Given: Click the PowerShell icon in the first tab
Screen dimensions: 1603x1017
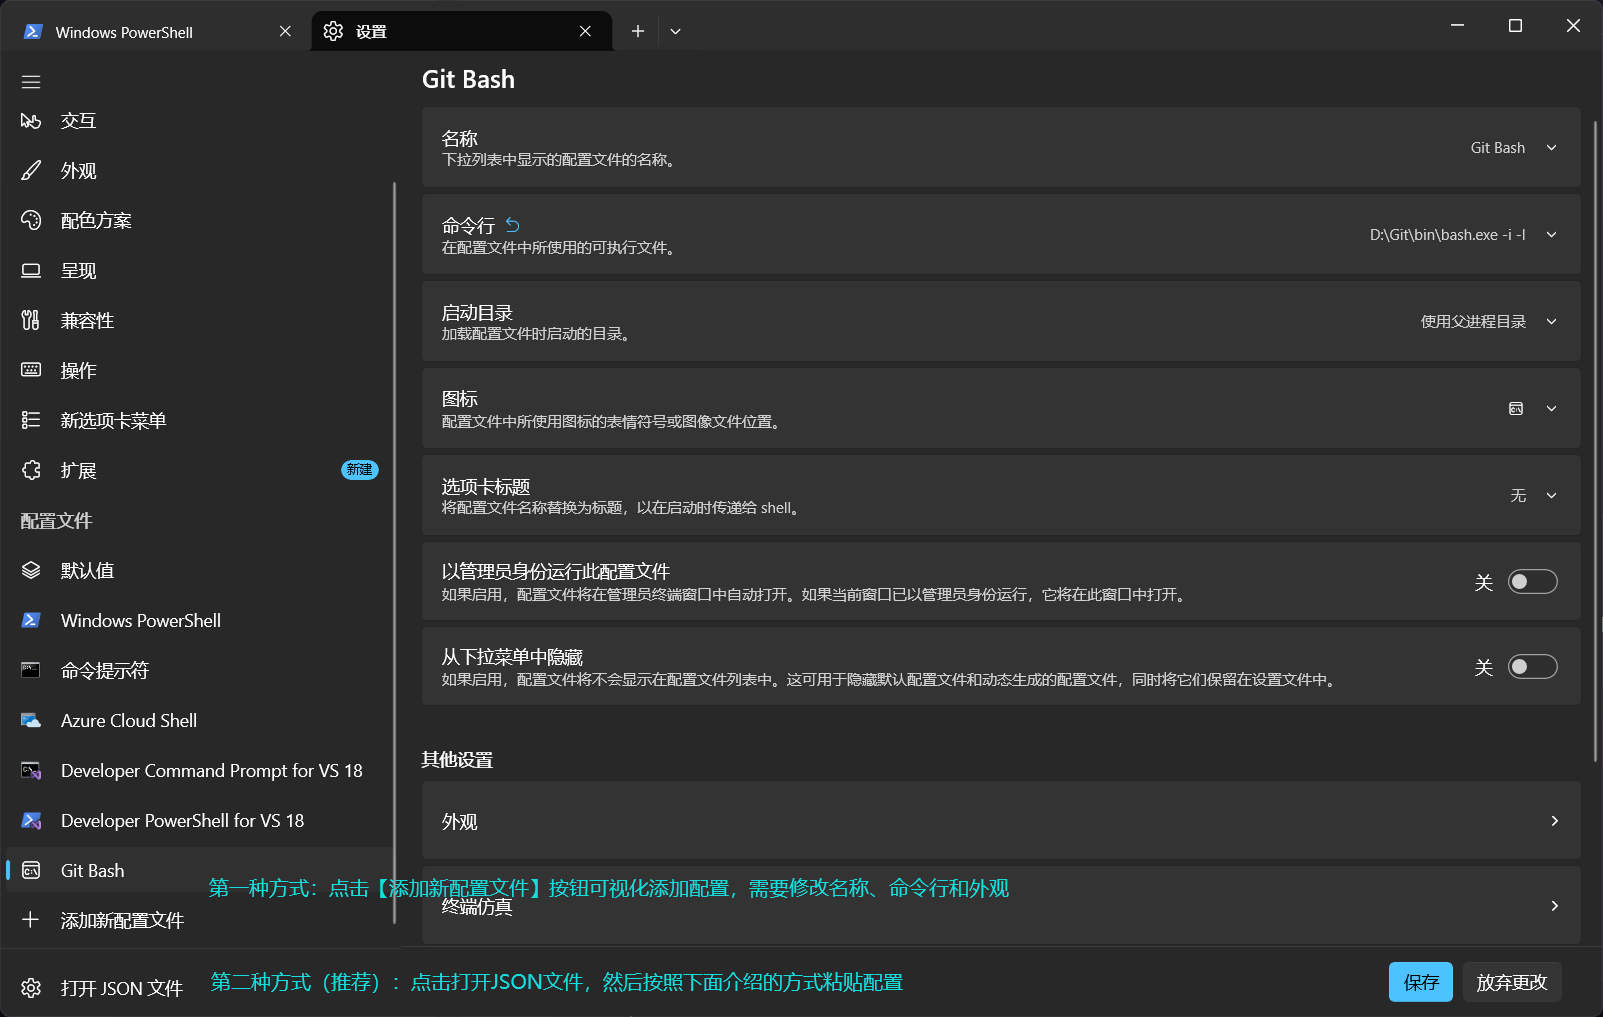Looking at the screenshot, I should pyautogui.click(x=33, y=32).
